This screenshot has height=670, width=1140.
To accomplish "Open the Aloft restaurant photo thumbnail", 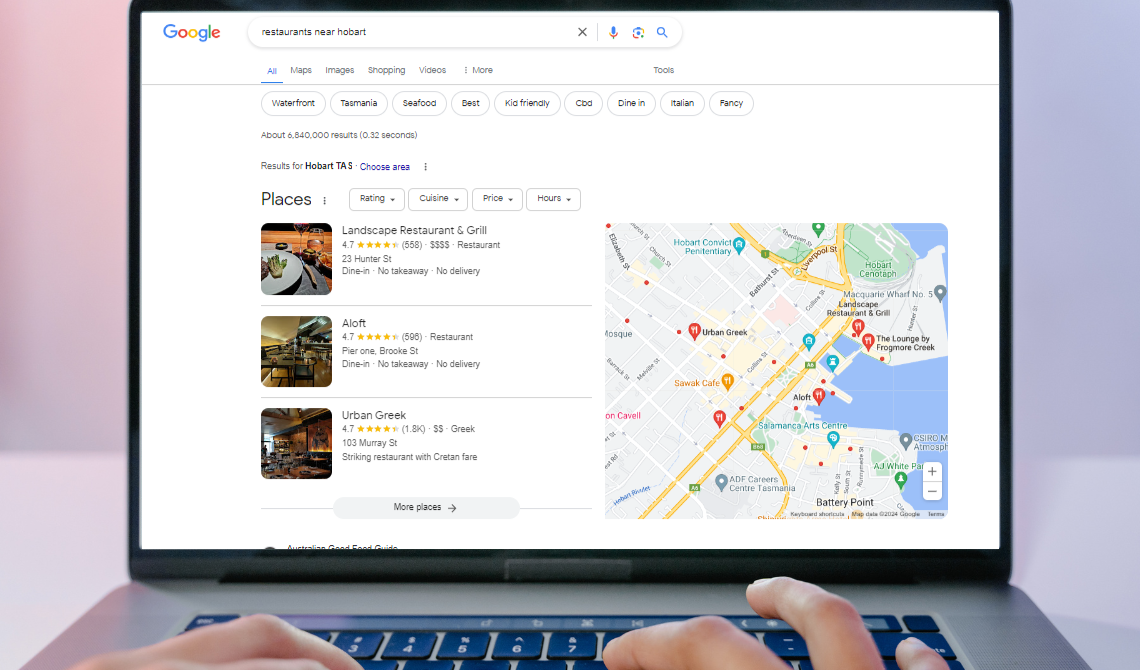I will [297, 352].
